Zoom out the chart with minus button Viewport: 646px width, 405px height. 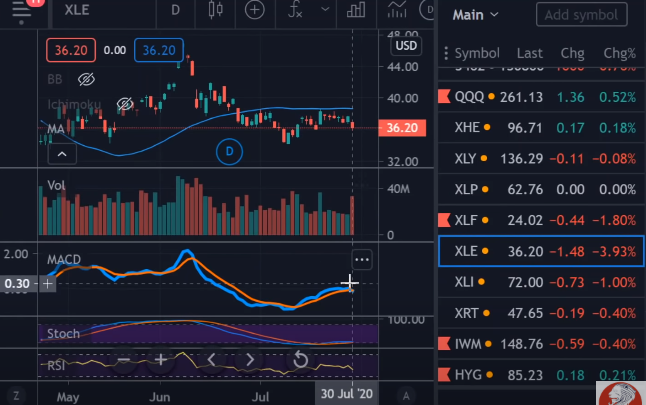click(124, 360)
